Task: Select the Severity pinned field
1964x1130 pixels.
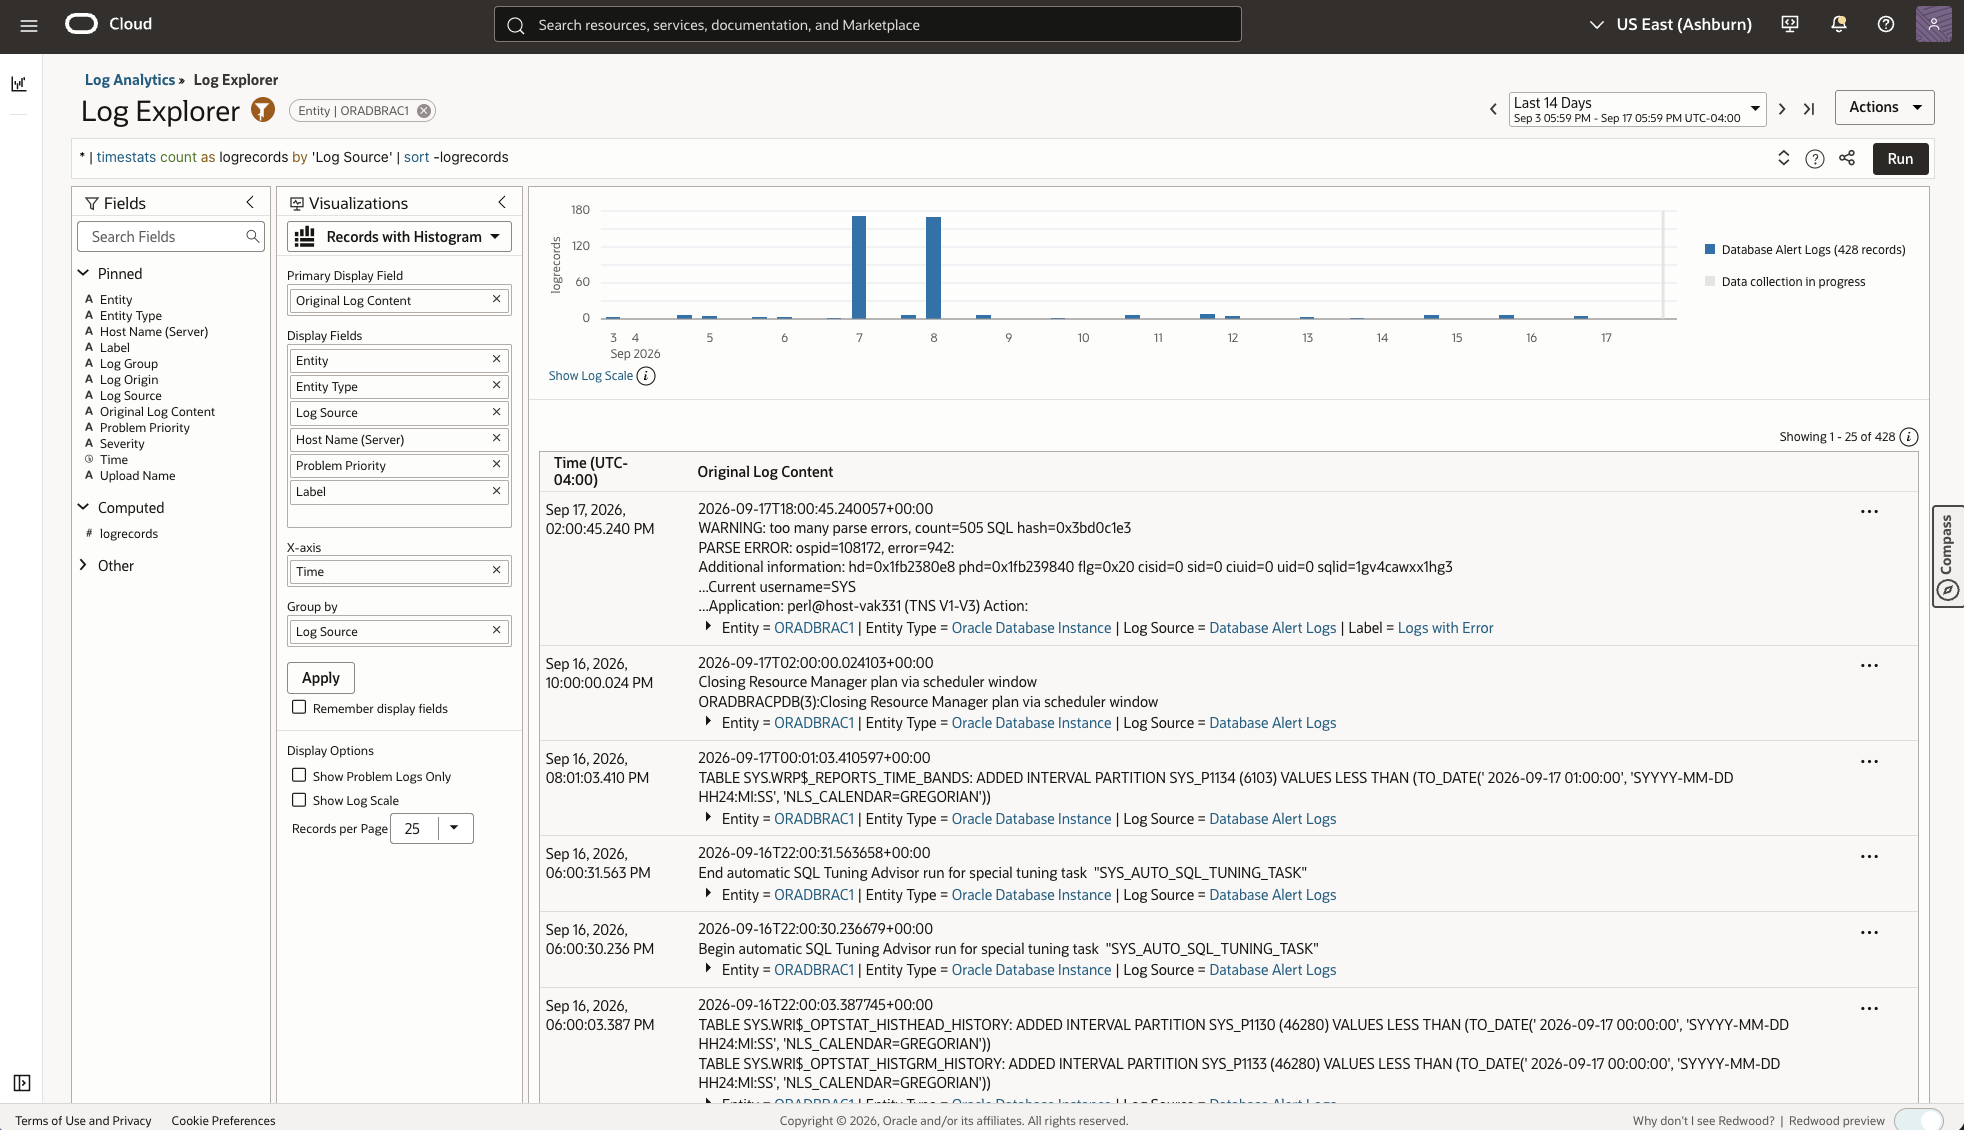Action: [x=122, y=443]
